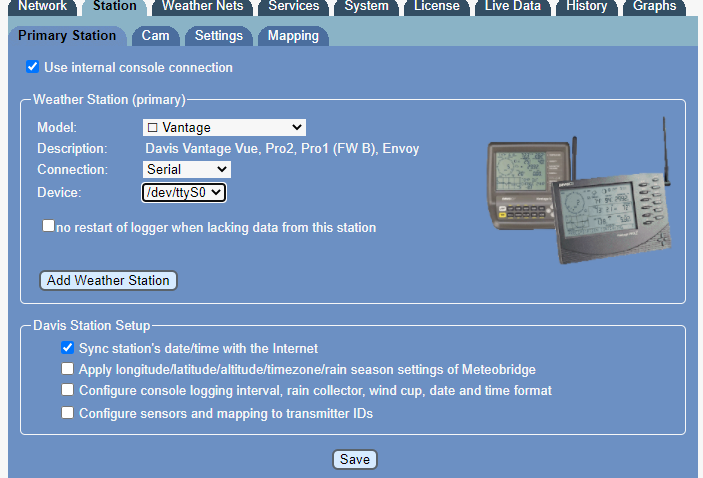Uncheck sync station's date/time with Internet
This screenshot has height=478, width=703.
67,348
